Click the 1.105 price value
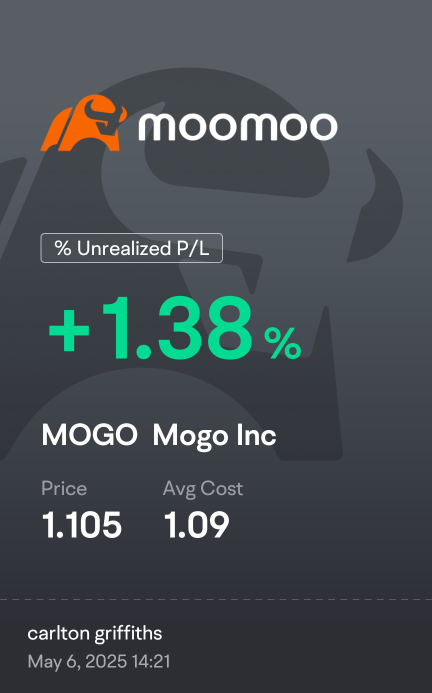The image size is (432, 693). click(82, 525)
